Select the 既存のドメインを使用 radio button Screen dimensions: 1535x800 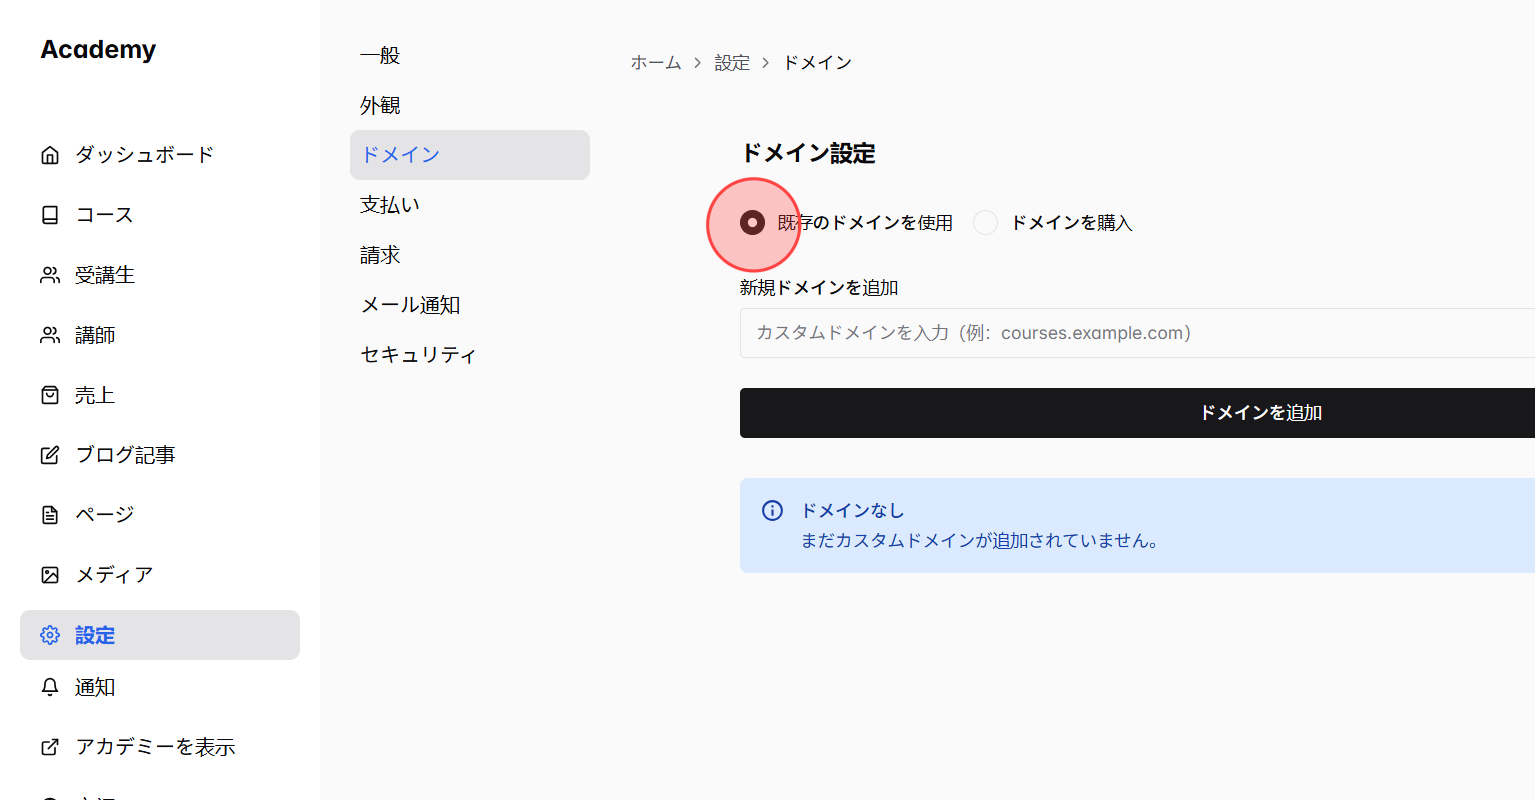coord(753,223)
